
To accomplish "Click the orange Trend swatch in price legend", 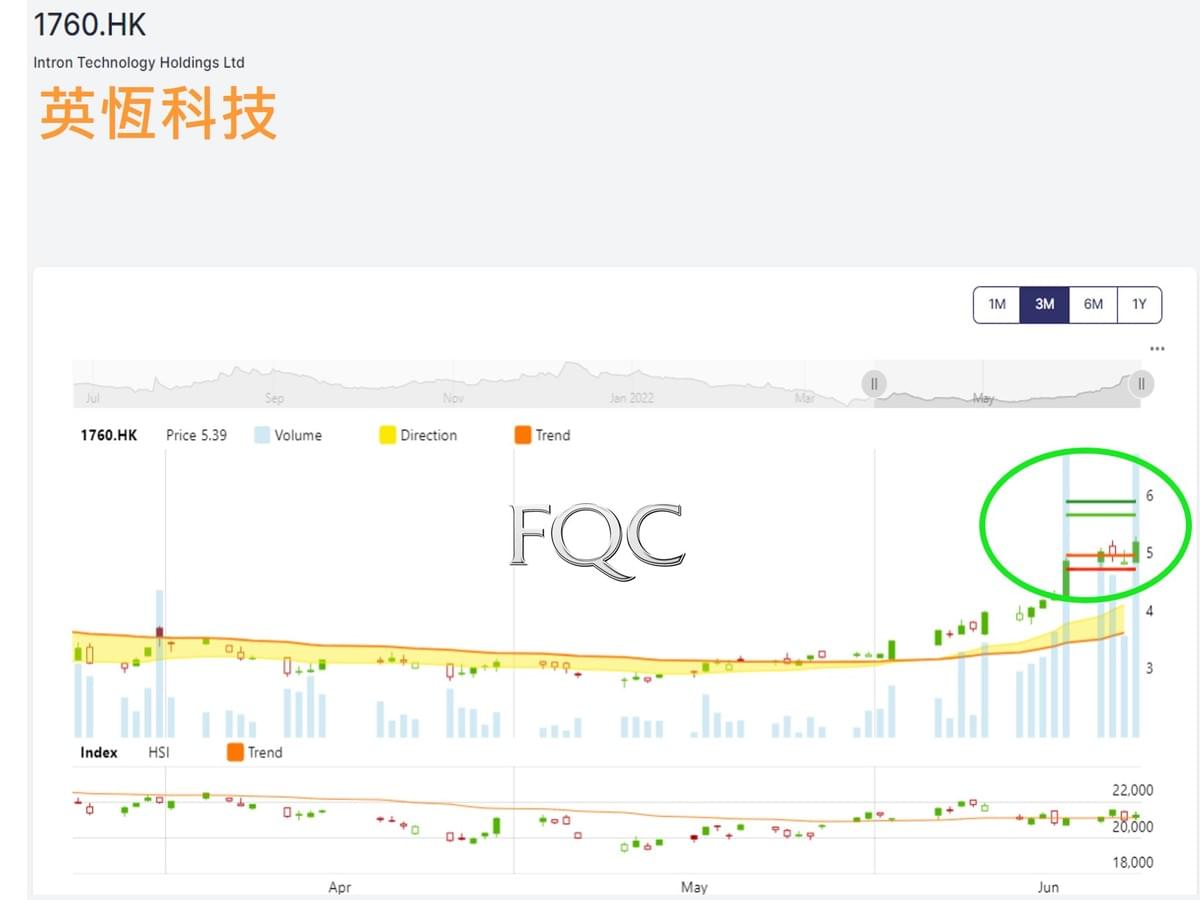I will 522,435.
